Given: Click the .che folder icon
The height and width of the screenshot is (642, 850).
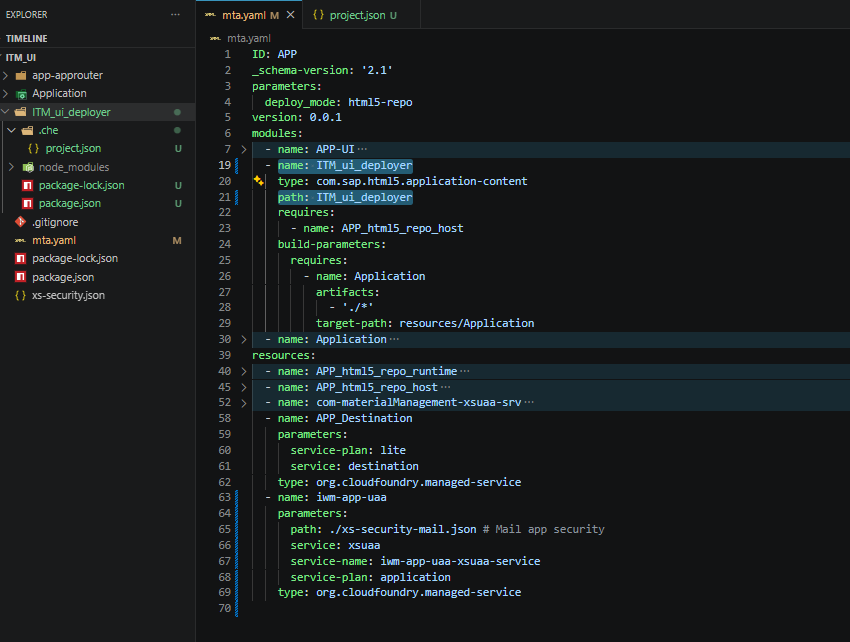Looking at the screenshot, I should point(28,130).
